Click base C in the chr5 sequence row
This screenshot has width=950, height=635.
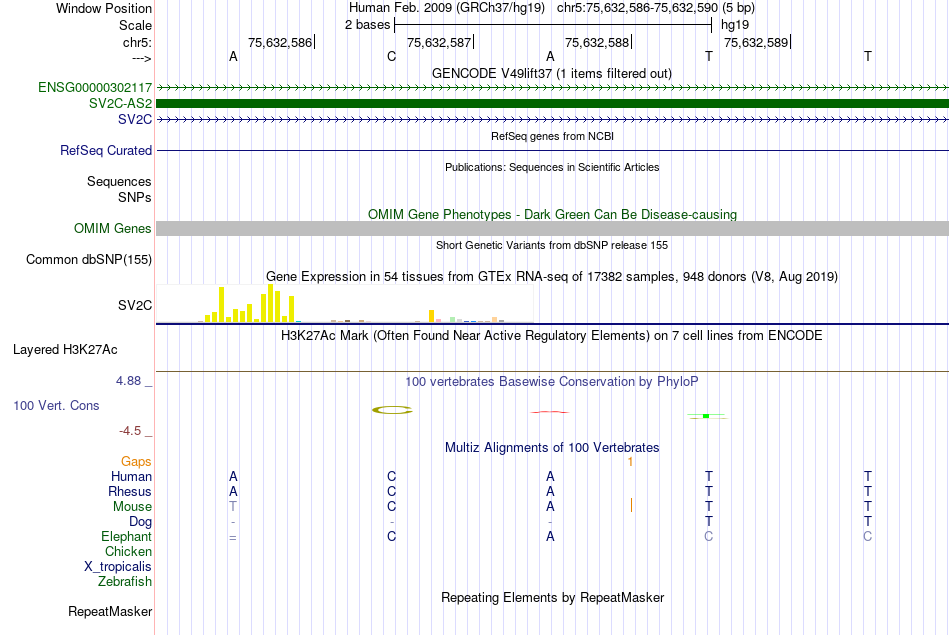(391, 56)
